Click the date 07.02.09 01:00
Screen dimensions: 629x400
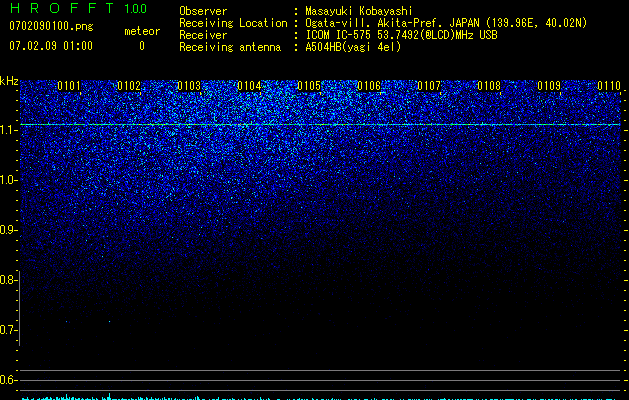pos(51,45)
